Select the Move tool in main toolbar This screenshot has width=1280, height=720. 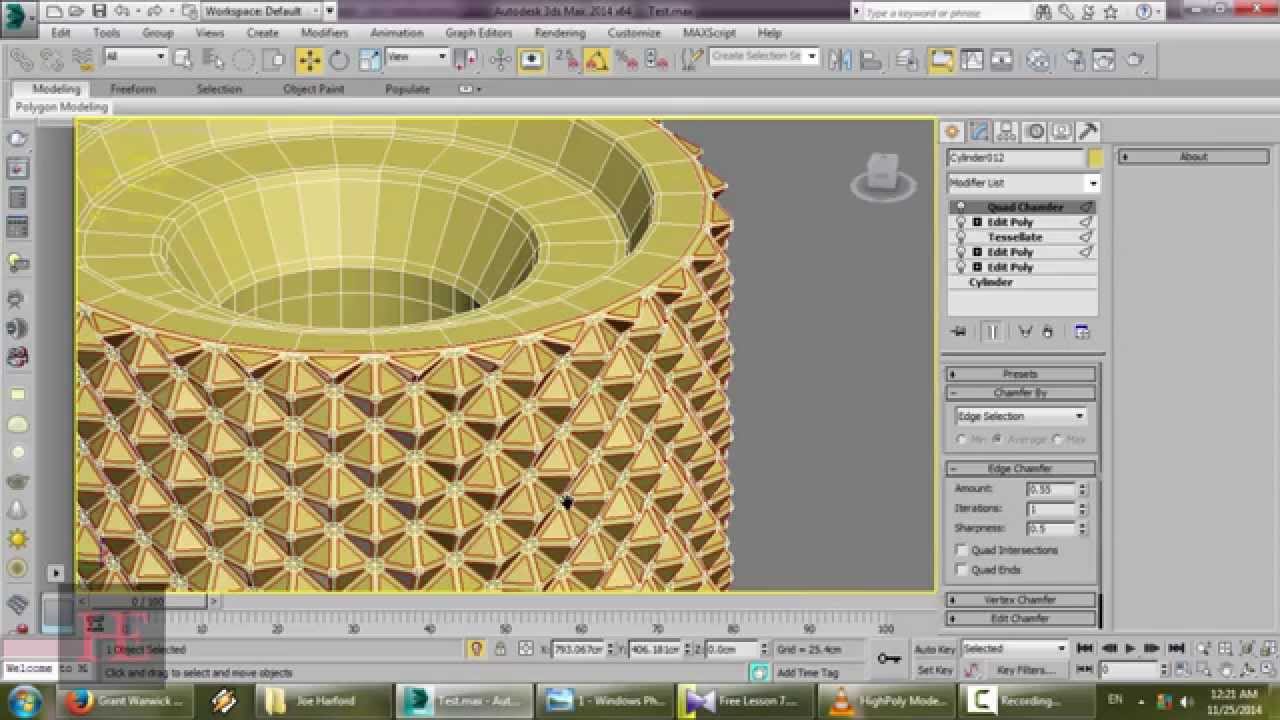[x=309, y=60]
